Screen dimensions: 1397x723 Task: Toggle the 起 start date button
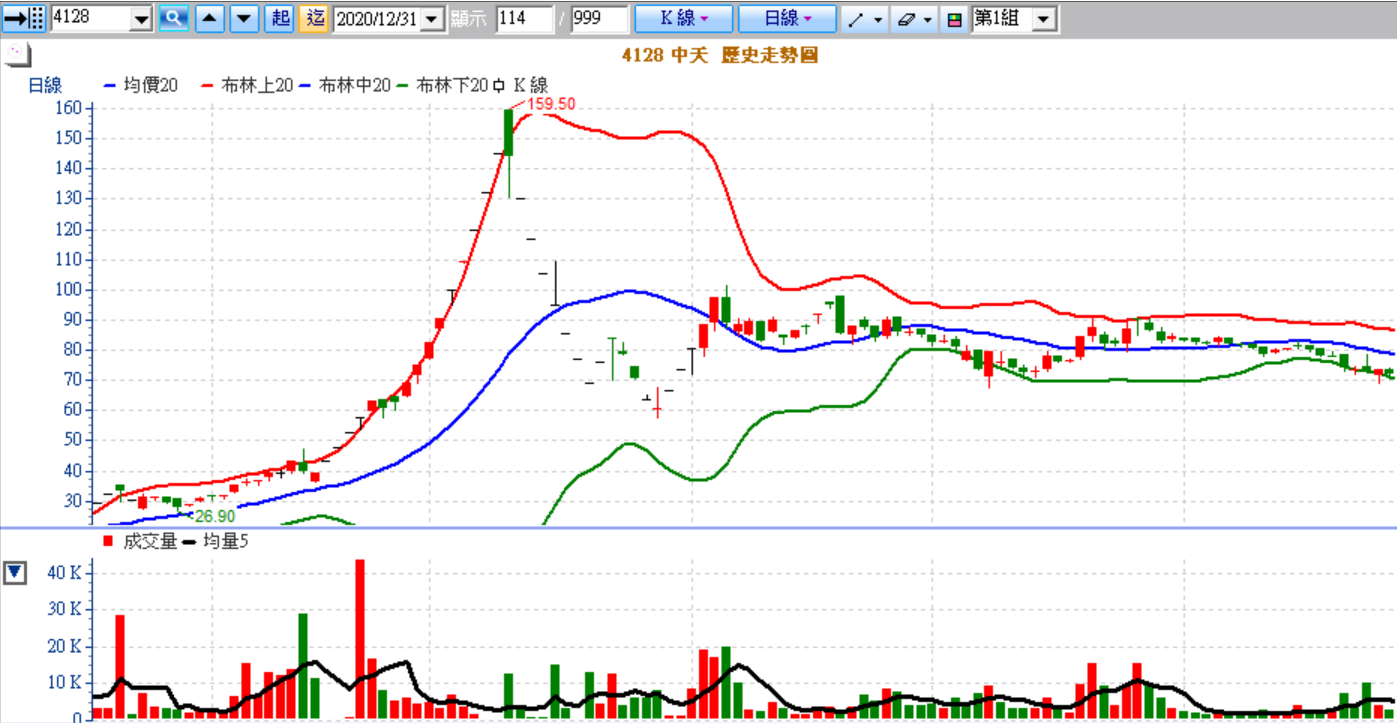(x=279, y=18)
